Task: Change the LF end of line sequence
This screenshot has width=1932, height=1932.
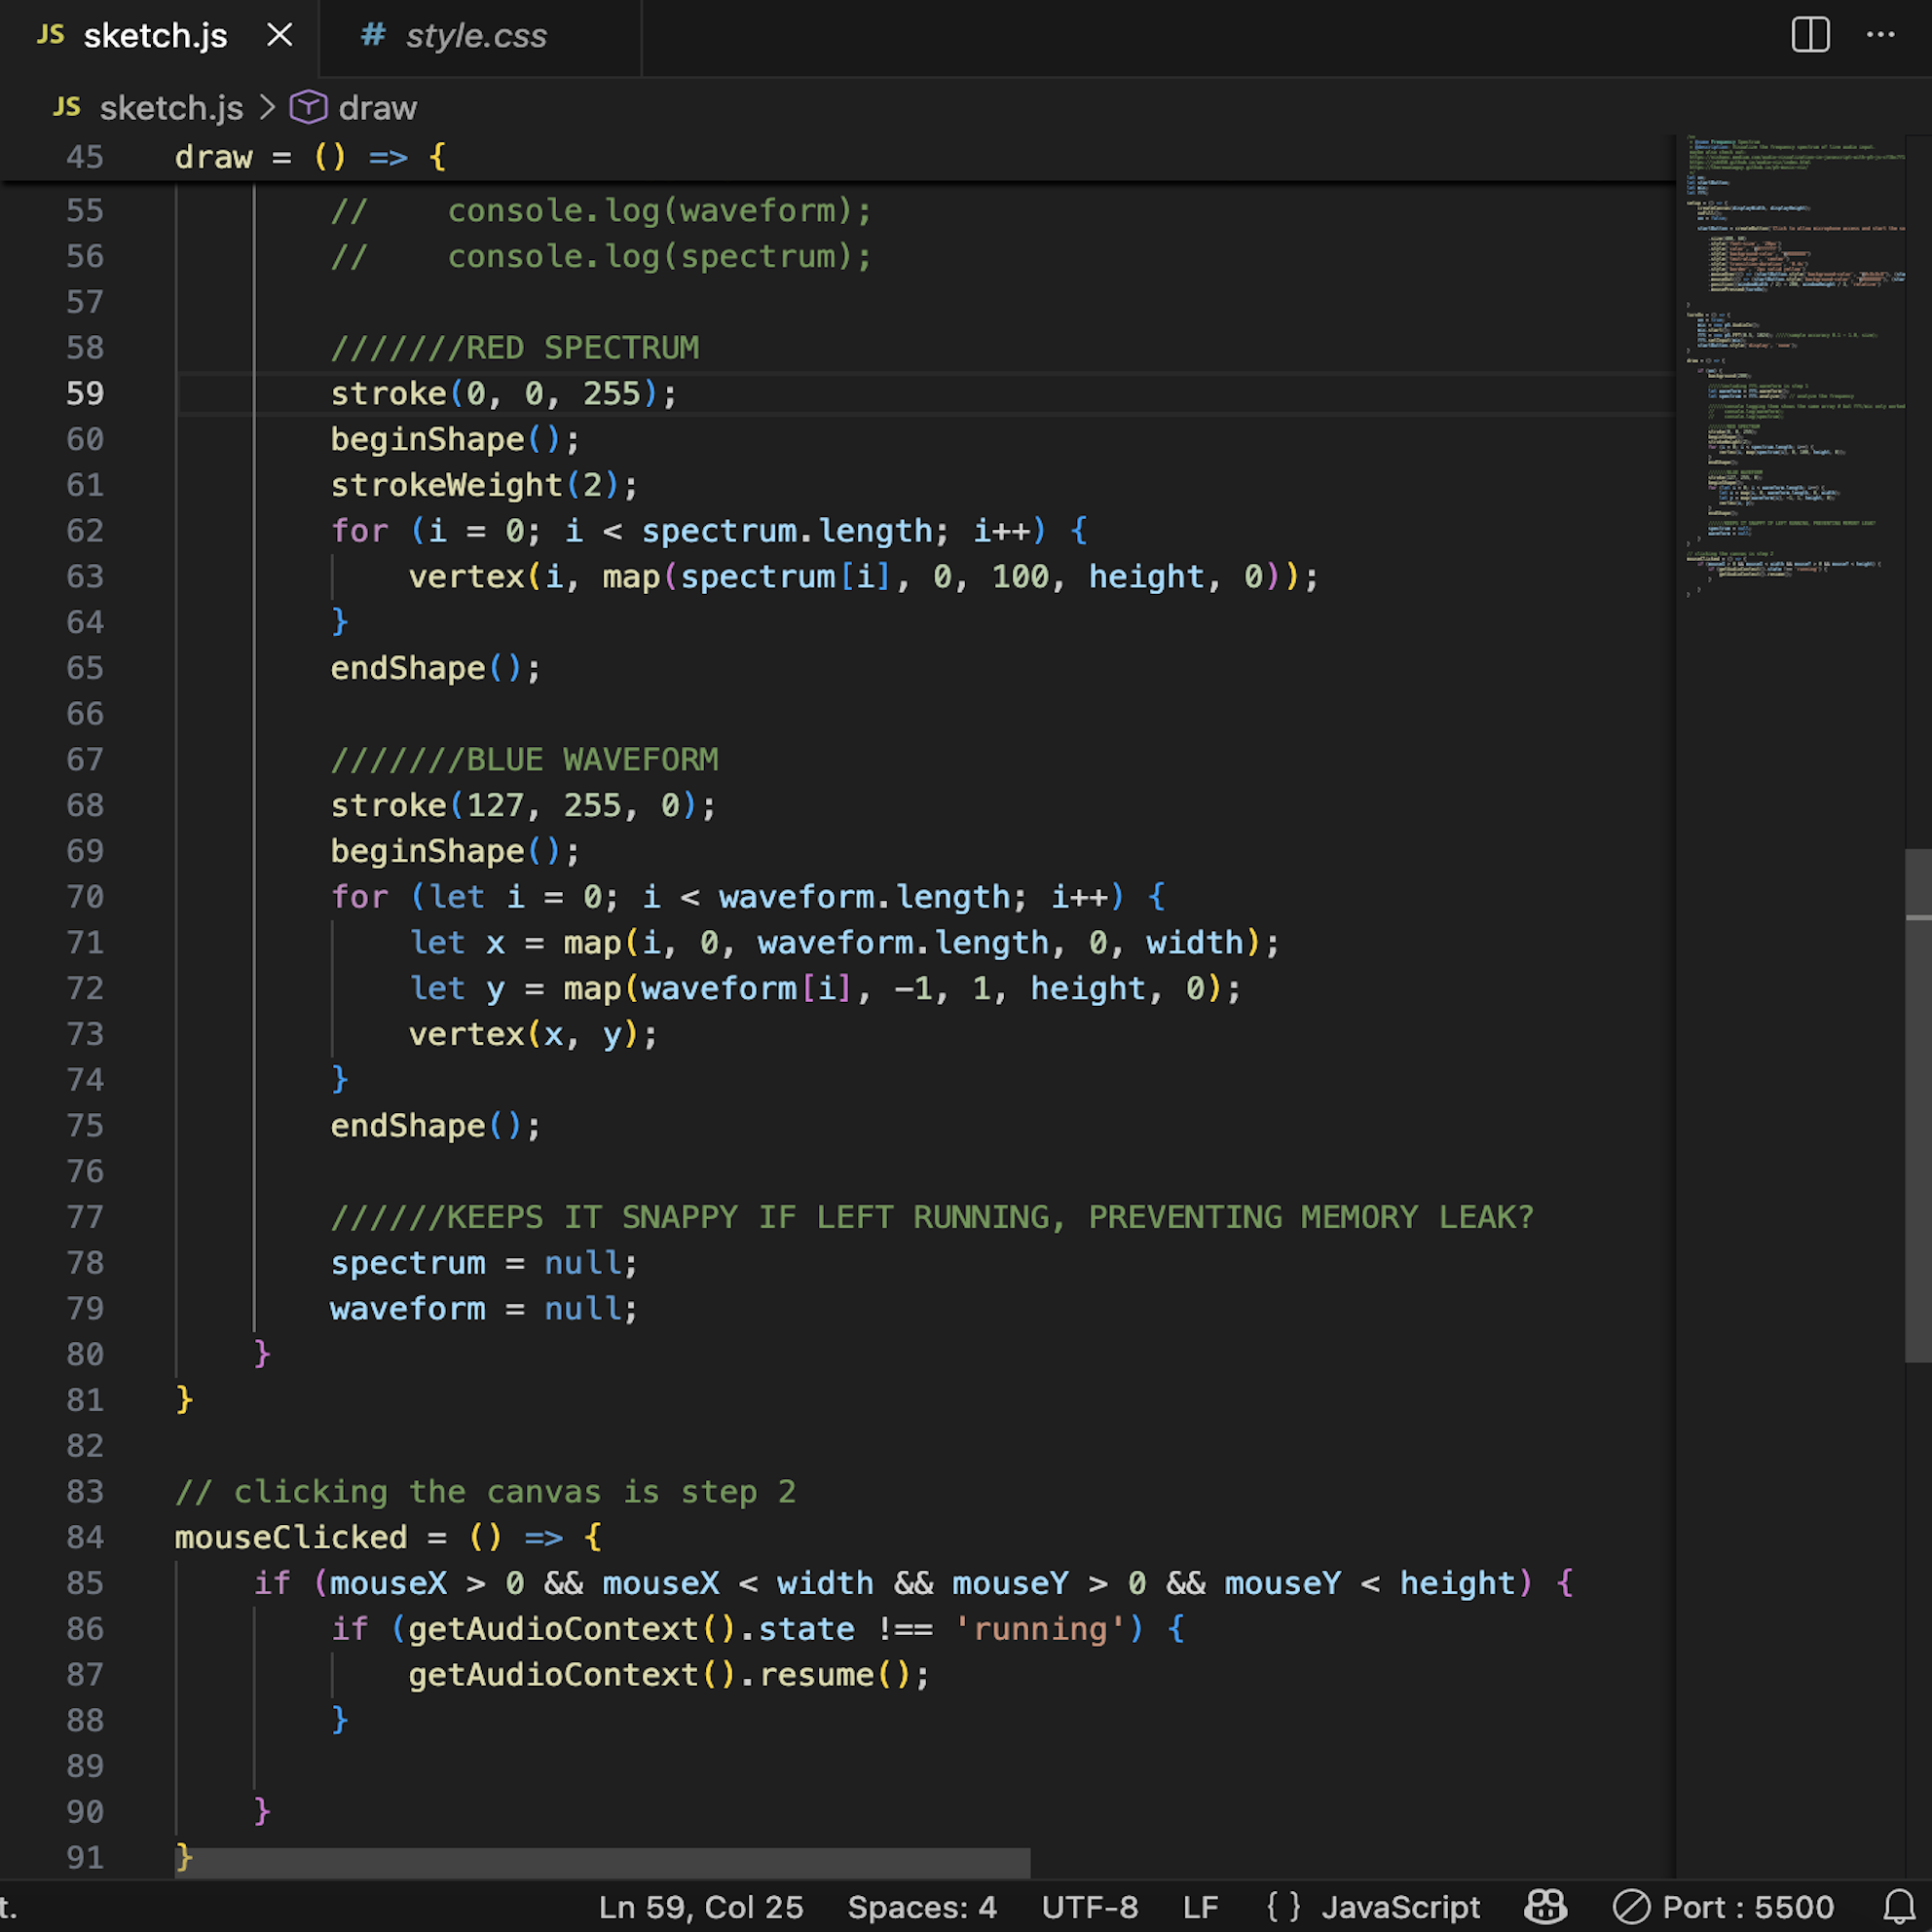Action: (x=1200, y=1907)
